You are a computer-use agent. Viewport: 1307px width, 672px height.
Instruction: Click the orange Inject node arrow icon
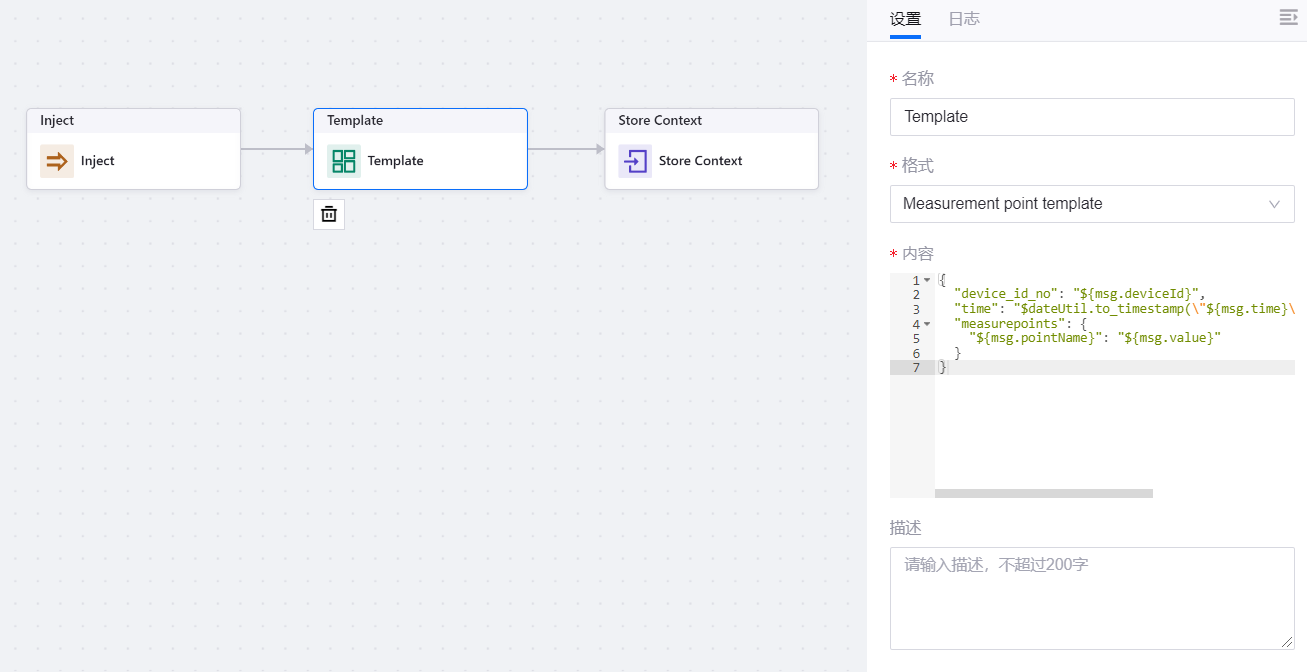coord(57,161)
